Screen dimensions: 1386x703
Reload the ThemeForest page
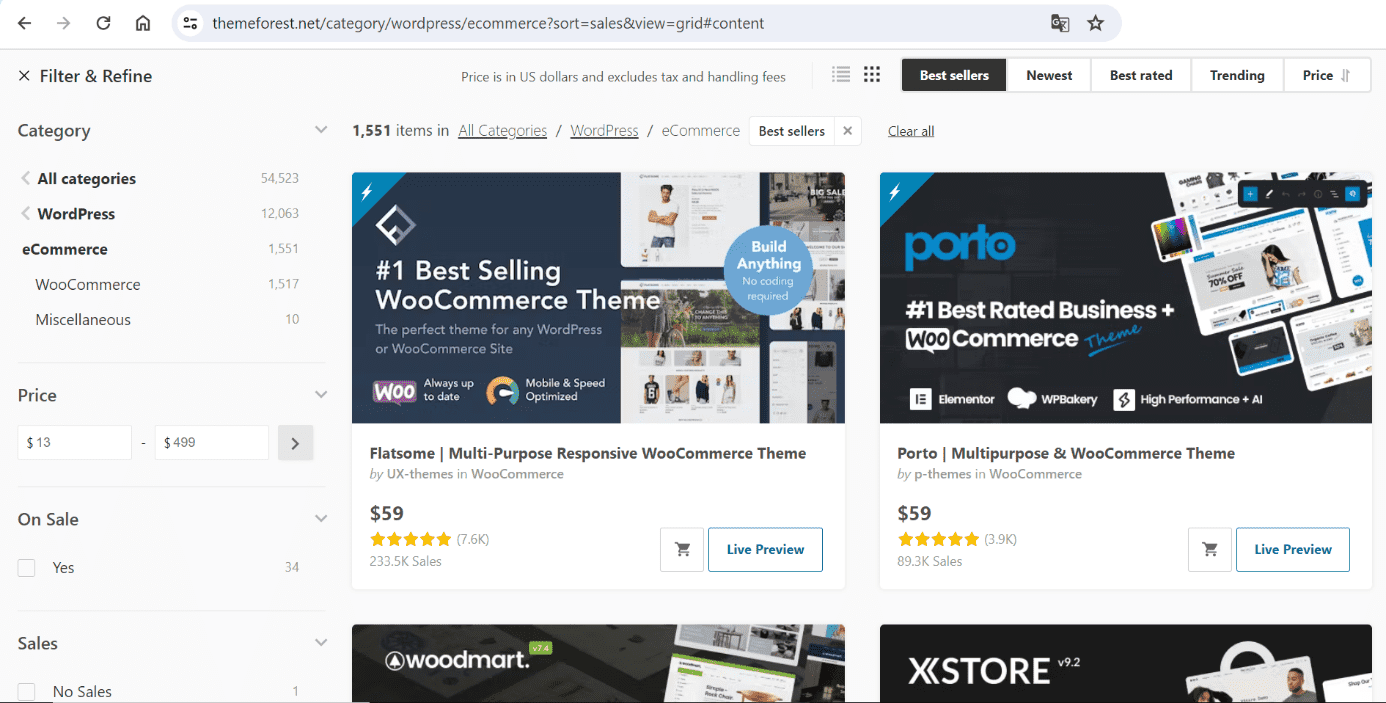(103, 23)
